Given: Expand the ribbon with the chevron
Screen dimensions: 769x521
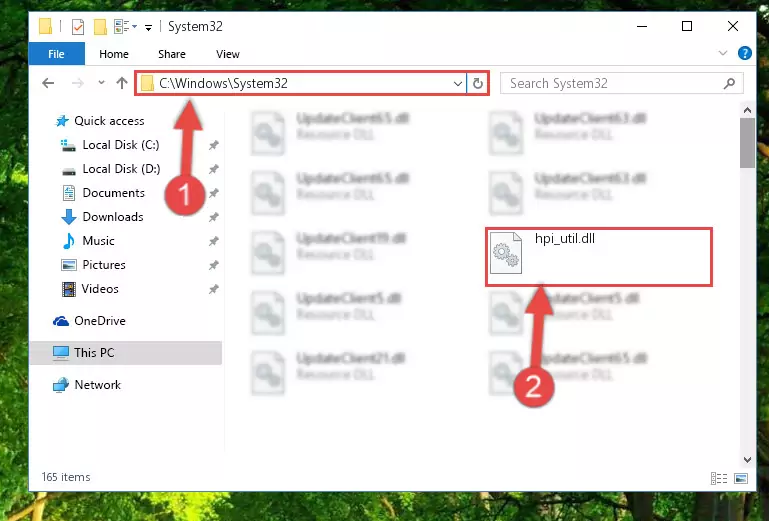Looking at the screenshot, I should point(722,53).
